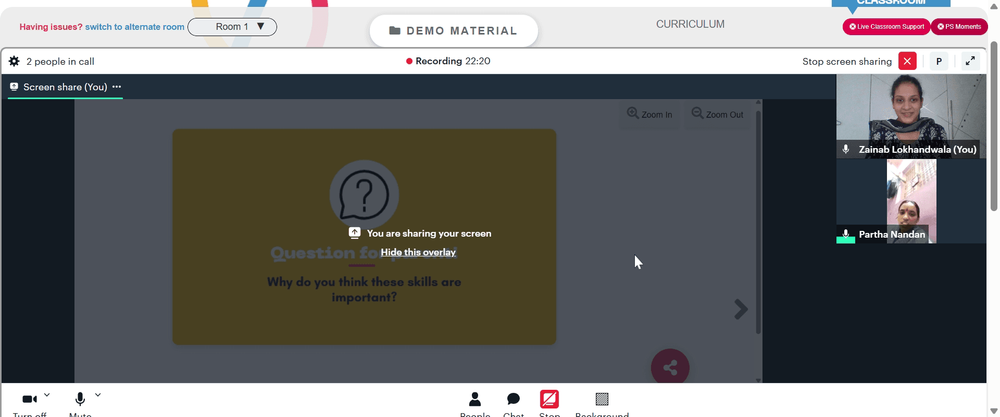Select Zainab Lokhandwala video thumbnail
The image size is (1000, 417).
pos(911,116)
